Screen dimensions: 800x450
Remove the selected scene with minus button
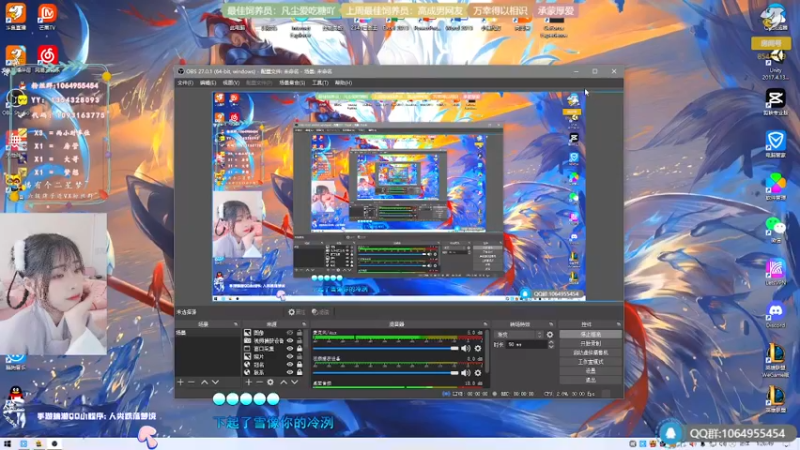click(x=191, y=382)
